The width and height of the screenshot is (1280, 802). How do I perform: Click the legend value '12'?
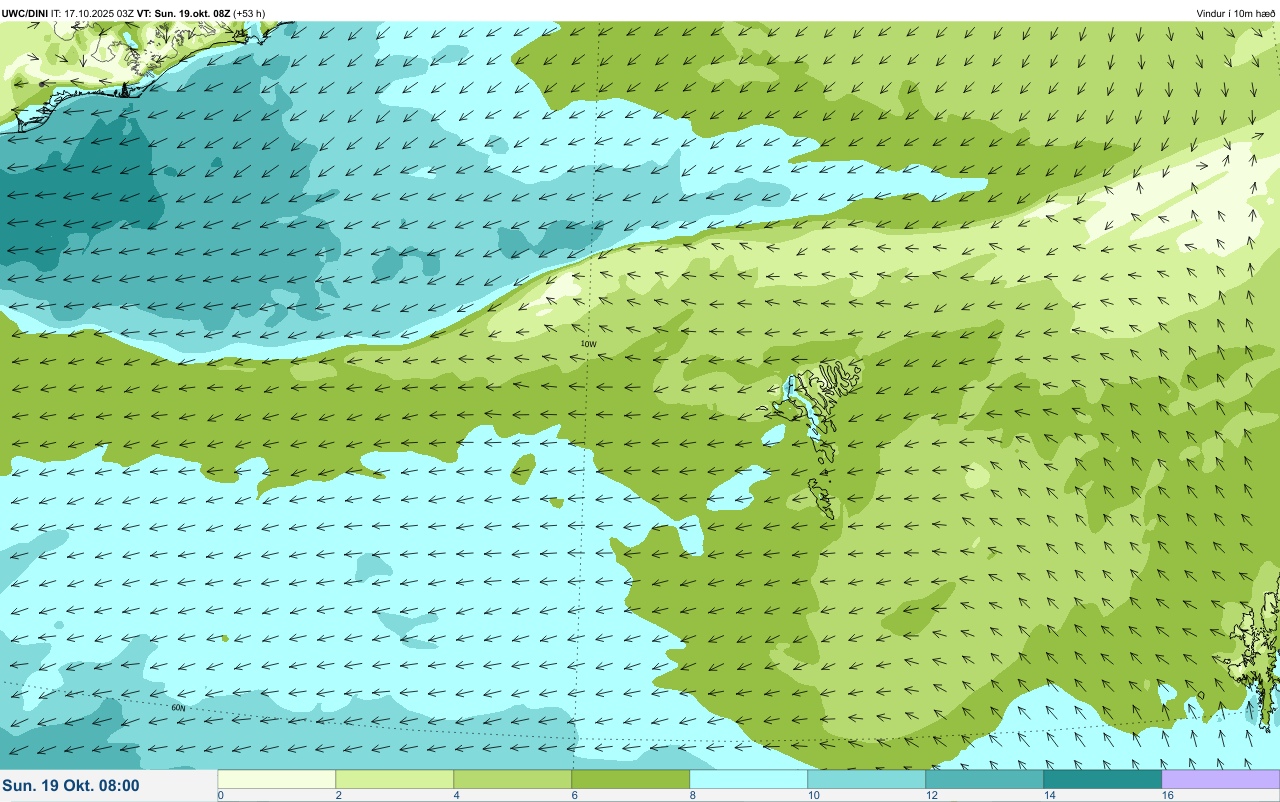click(x=932, y=795)
